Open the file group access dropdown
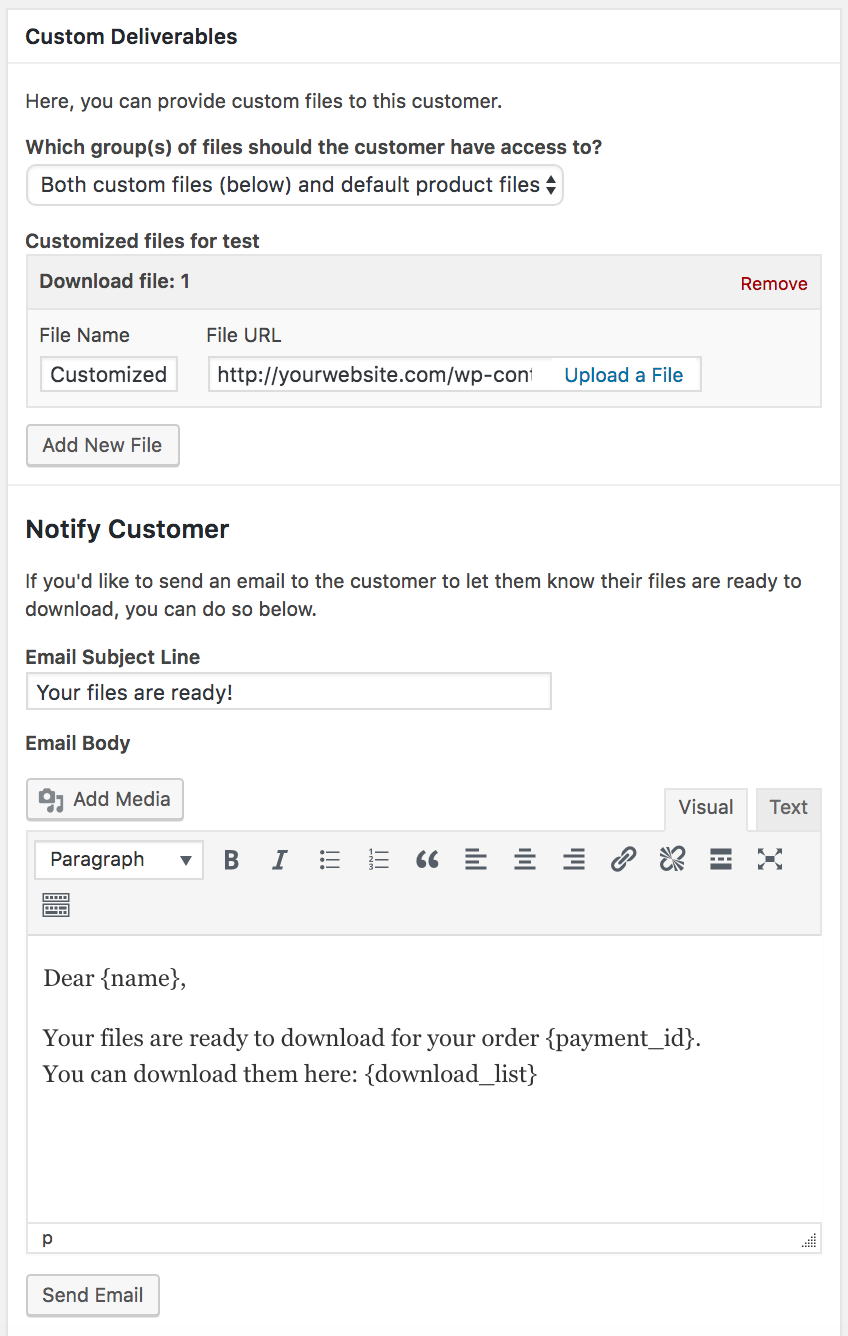 [x=295, y=185]
